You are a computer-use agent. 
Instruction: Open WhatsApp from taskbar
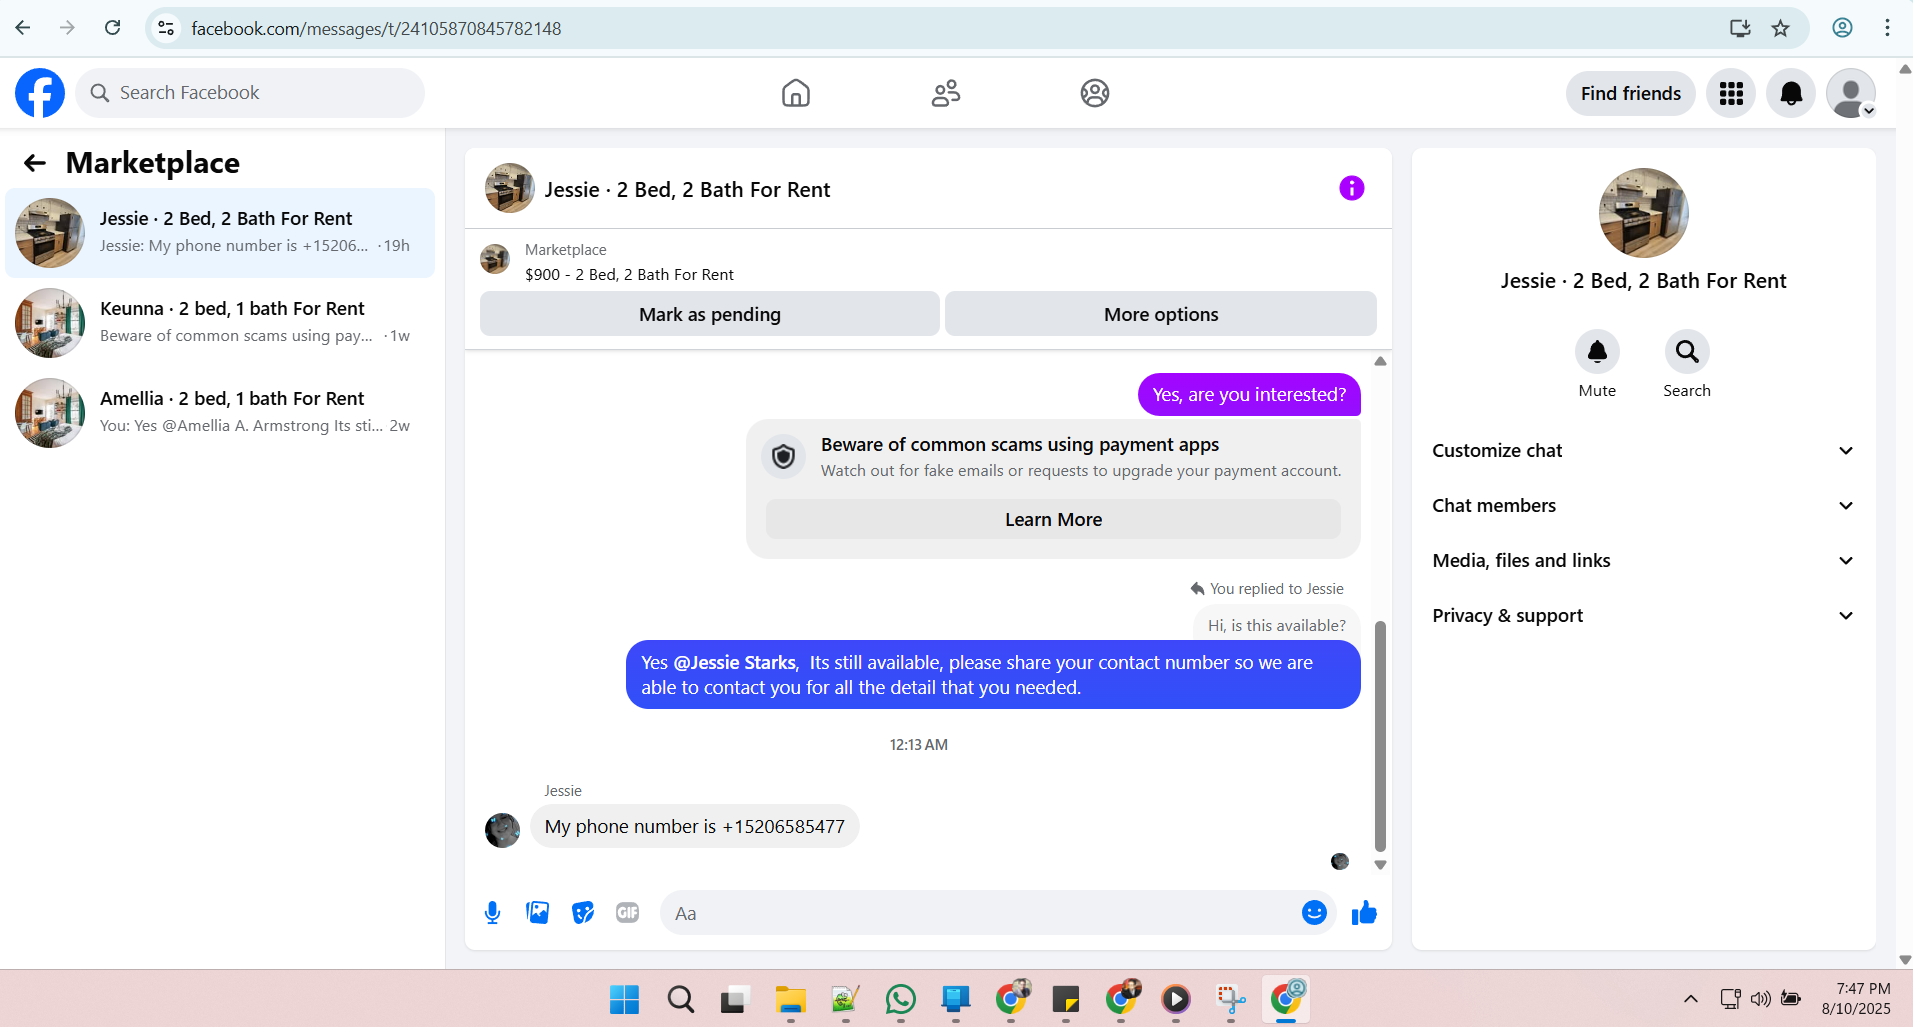click(x=900, y=999)
